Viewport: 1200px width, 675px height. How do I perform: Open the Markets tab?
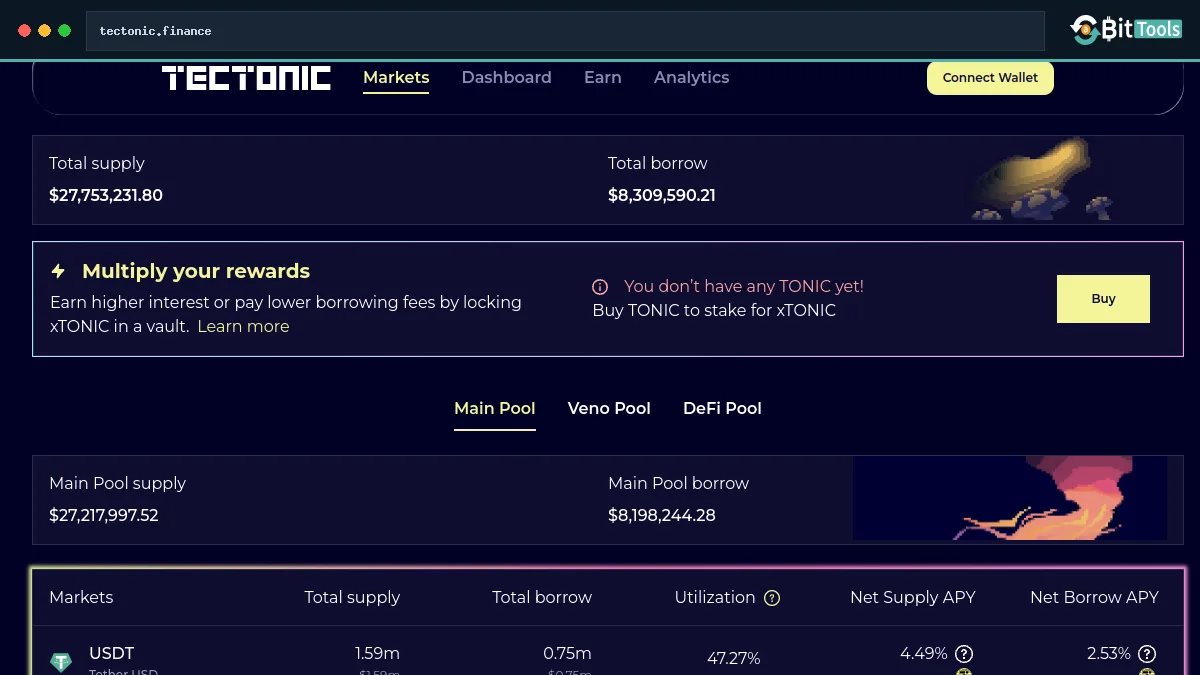[396, 77]
